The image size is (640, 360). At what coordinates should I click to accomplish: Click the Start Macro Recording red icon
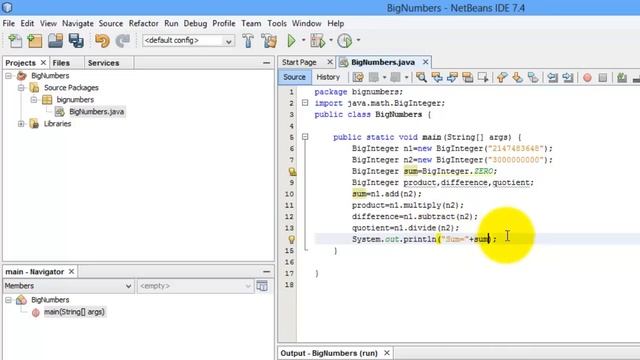point(587,77)
